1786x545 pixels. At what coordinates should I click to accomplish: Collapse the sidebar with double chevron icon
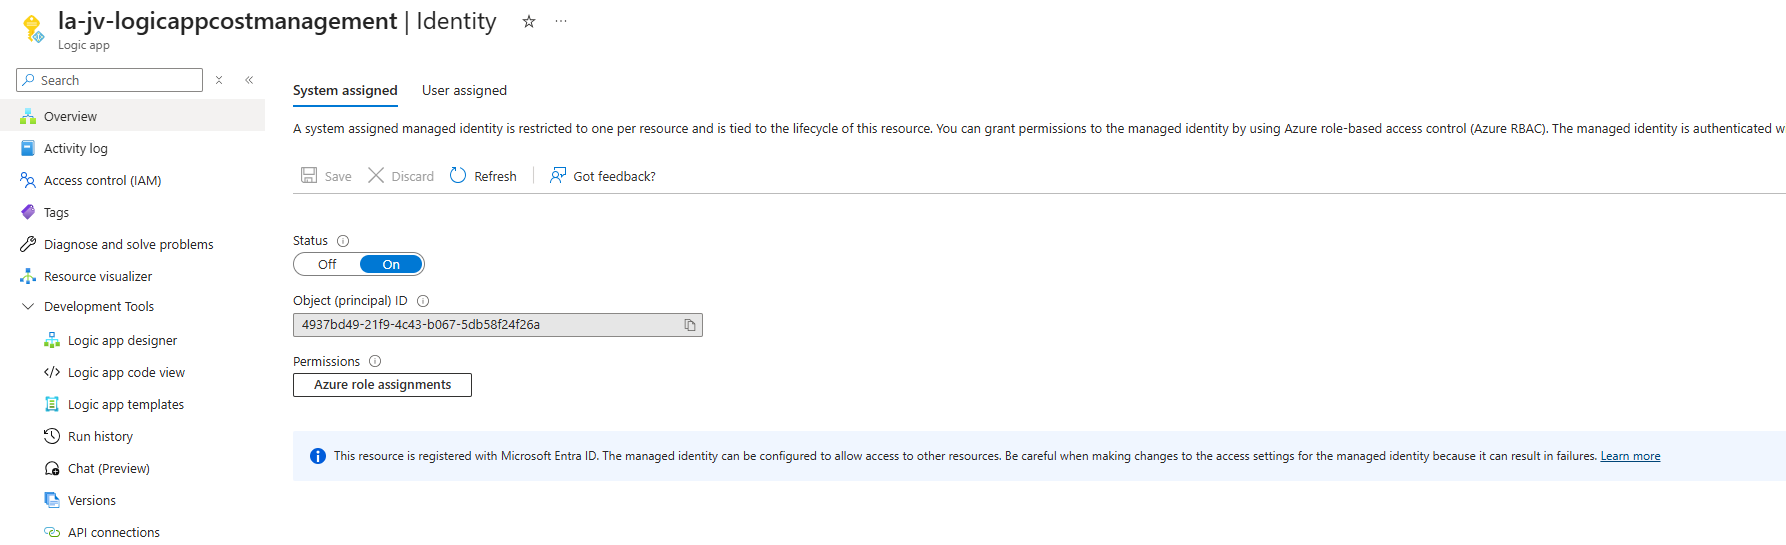tap(249, 80)
